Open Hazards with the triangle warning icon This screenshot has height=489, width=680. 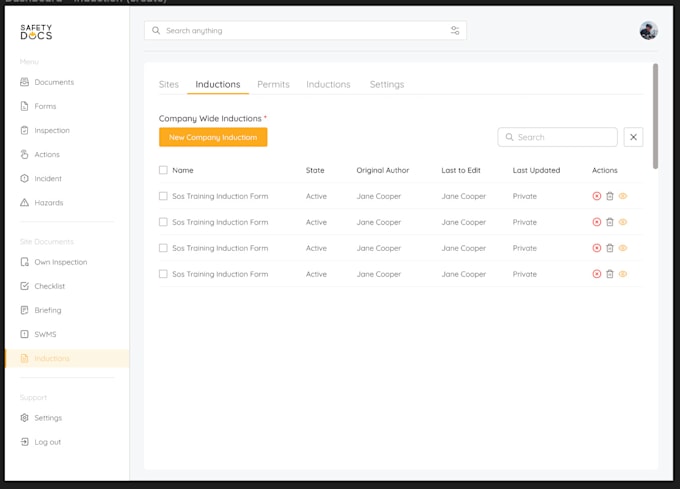pyautogui.click(x=42, y=202)
